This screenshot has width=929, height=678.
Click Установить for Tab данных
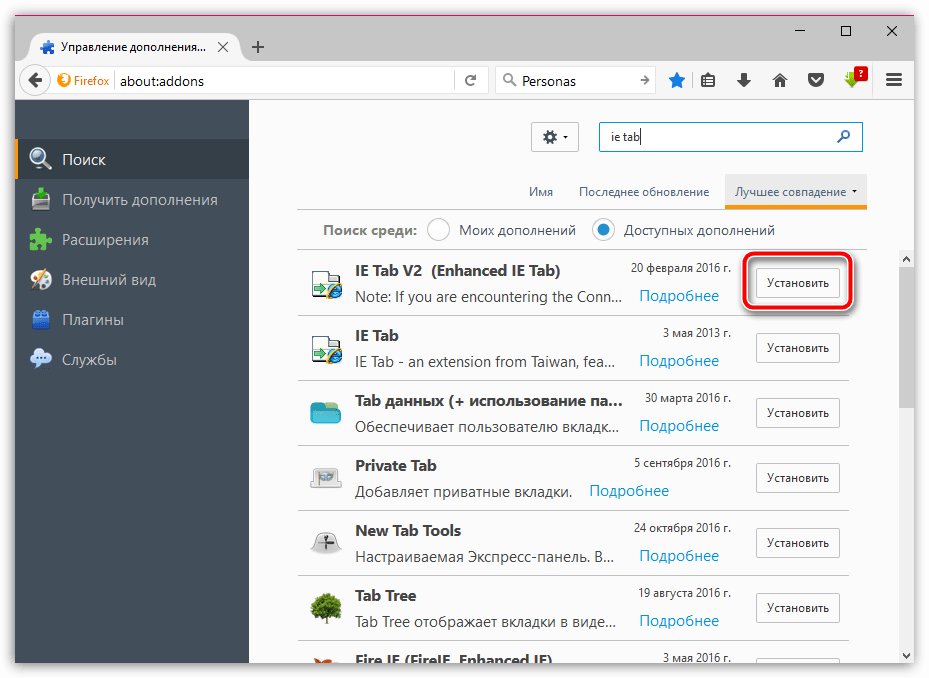797,413
